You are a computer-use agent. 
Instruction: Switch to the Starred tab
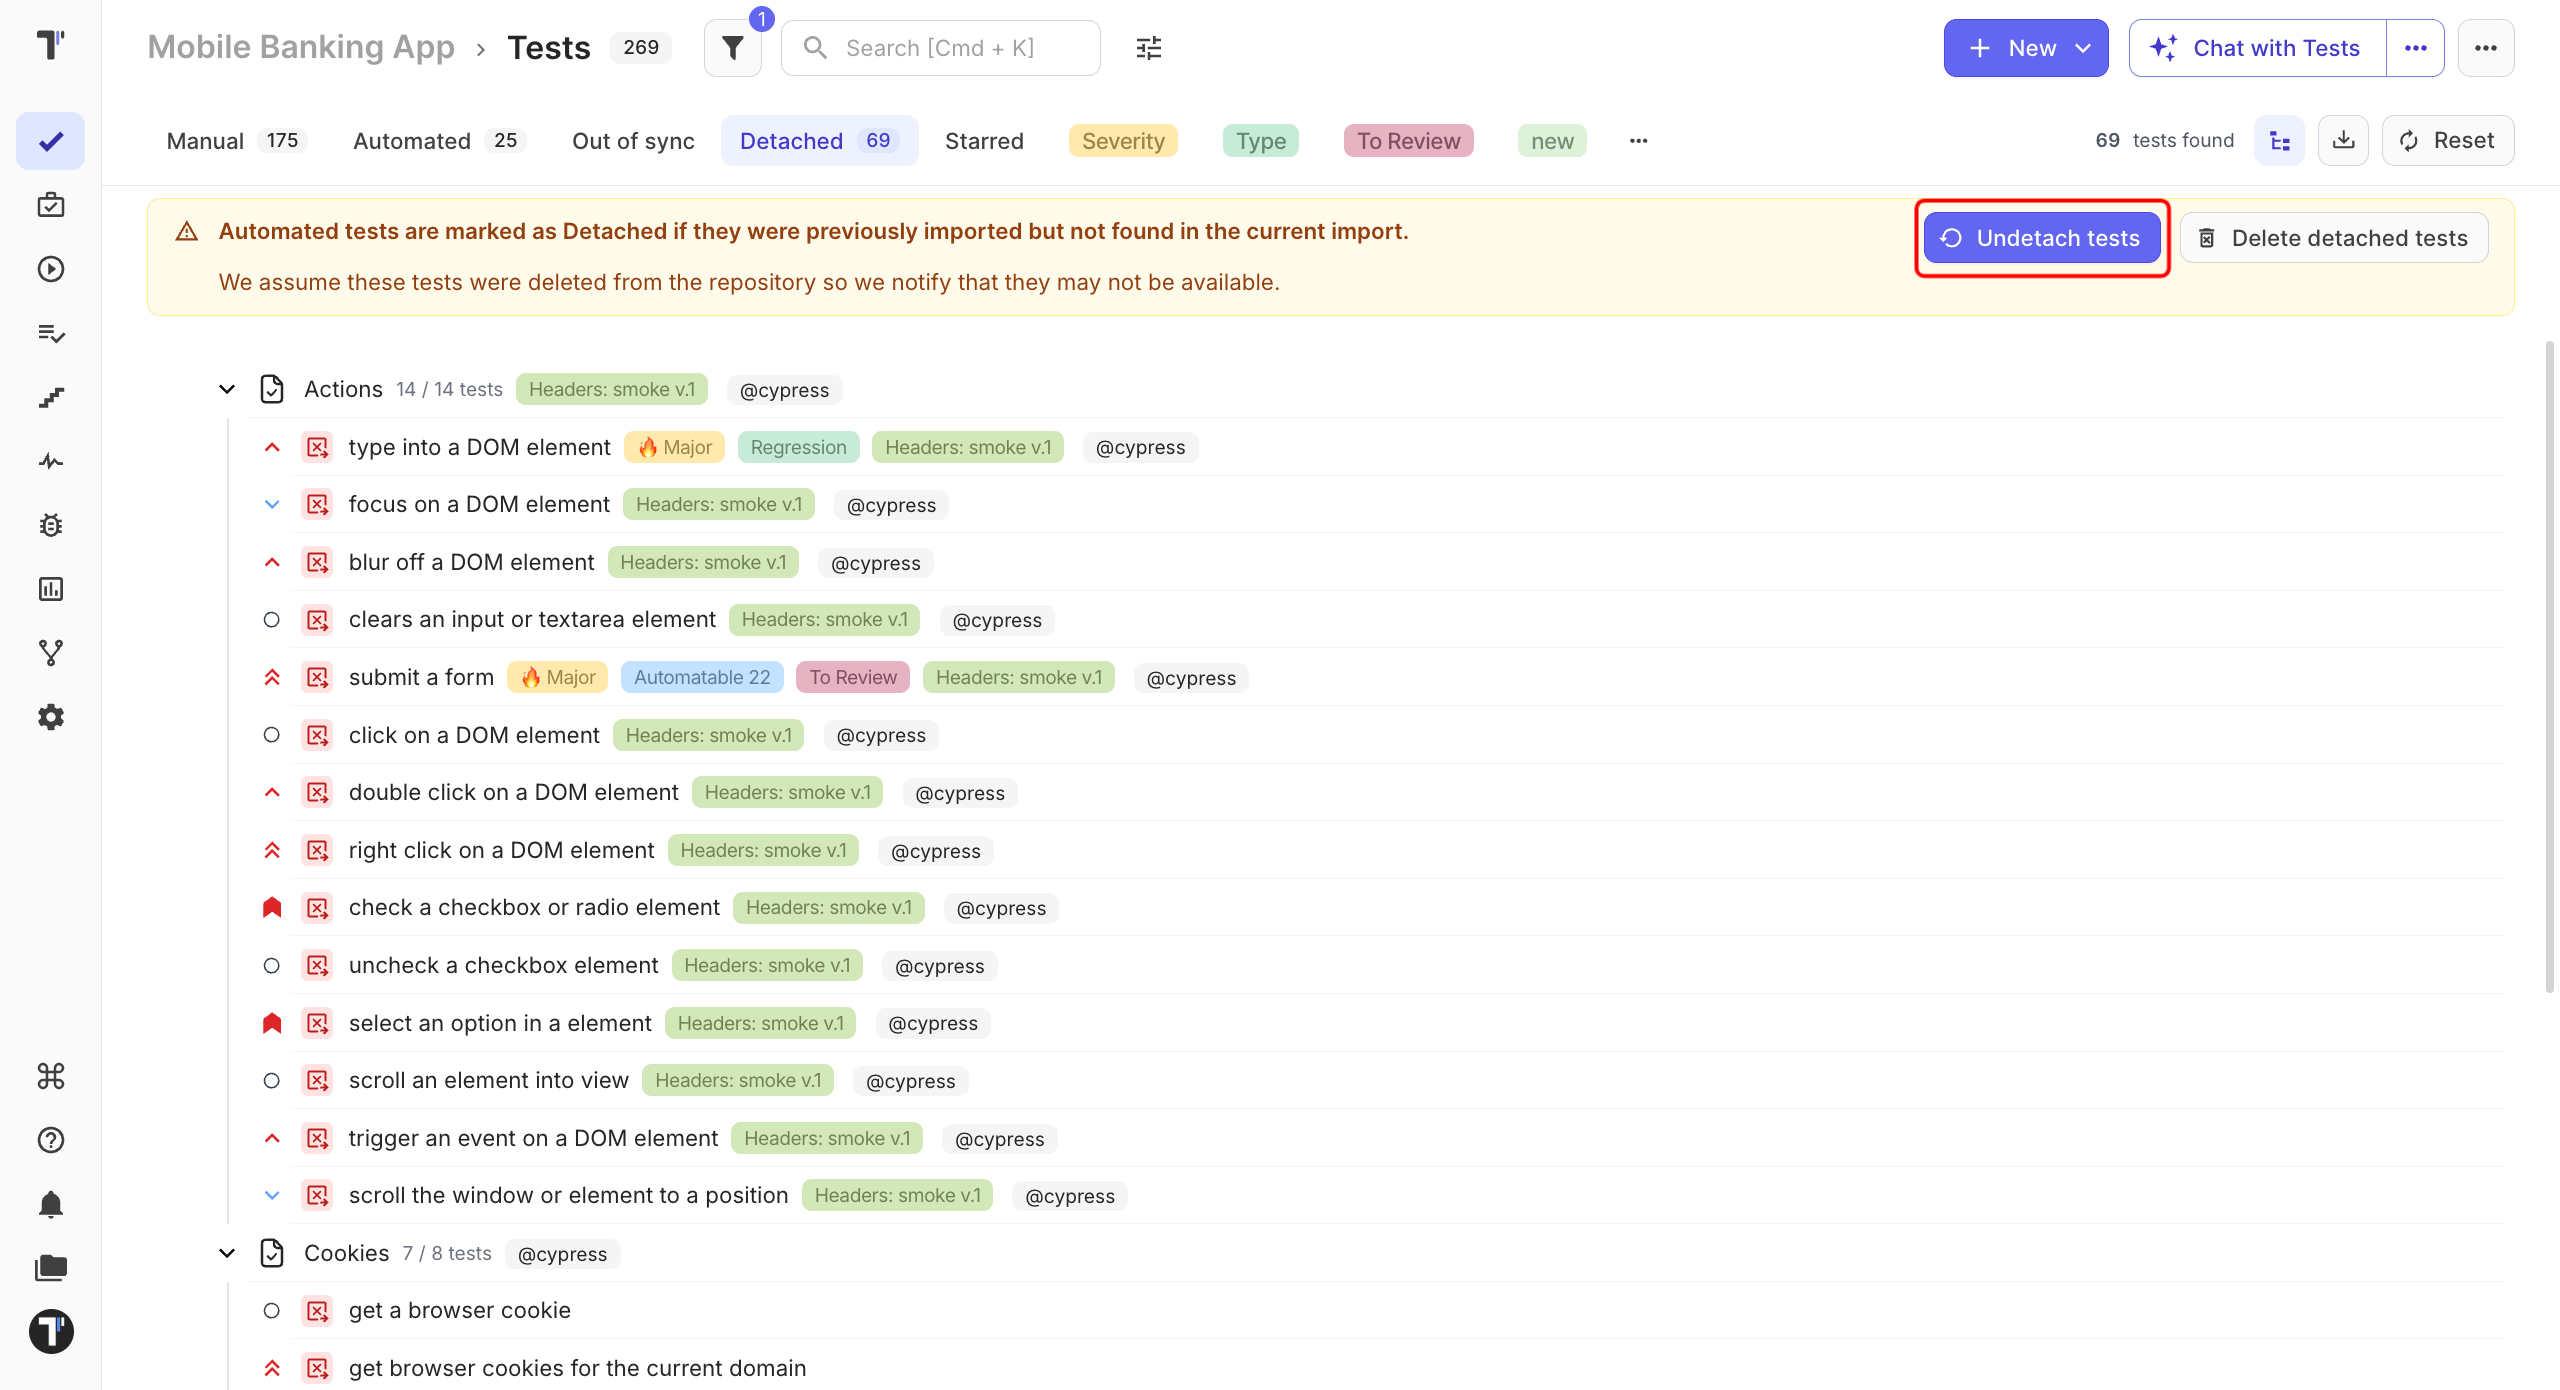pyautogui.click(x=984, y=141)
